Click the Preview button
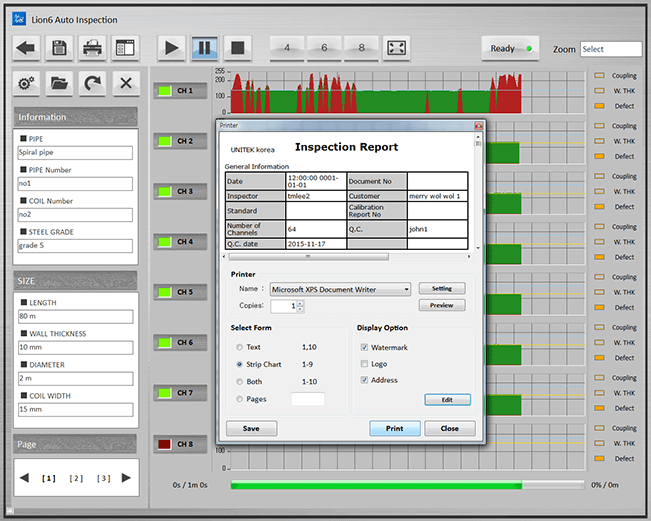This screenshot has height=521, width=651. [x=442, y=305]
